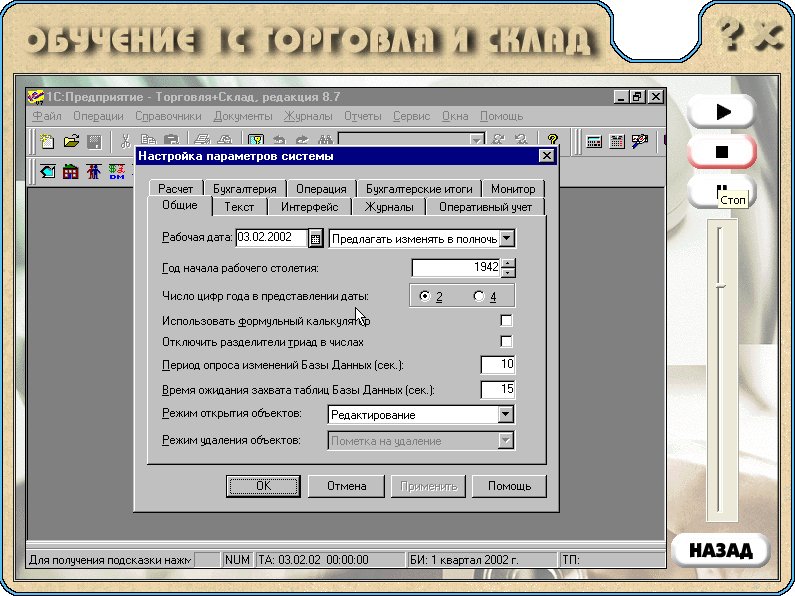Click the DM currency icon
Viewport: 795px width, 596px height.
117,171
